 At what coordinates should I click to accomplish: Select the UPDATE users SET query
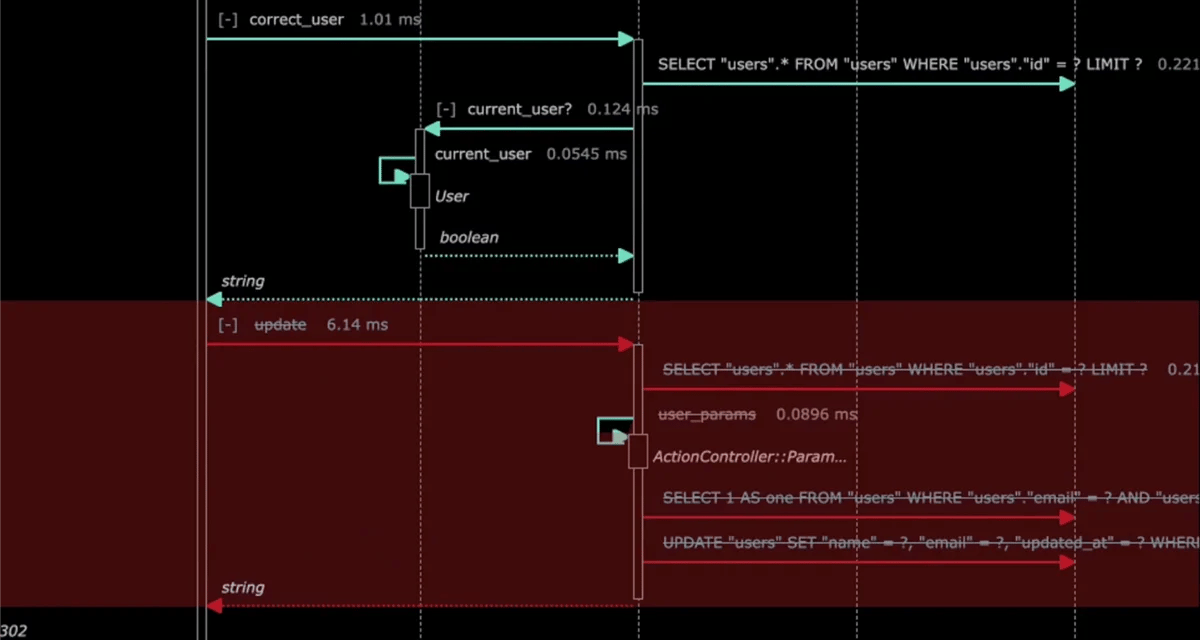click(x=931, y=542)
